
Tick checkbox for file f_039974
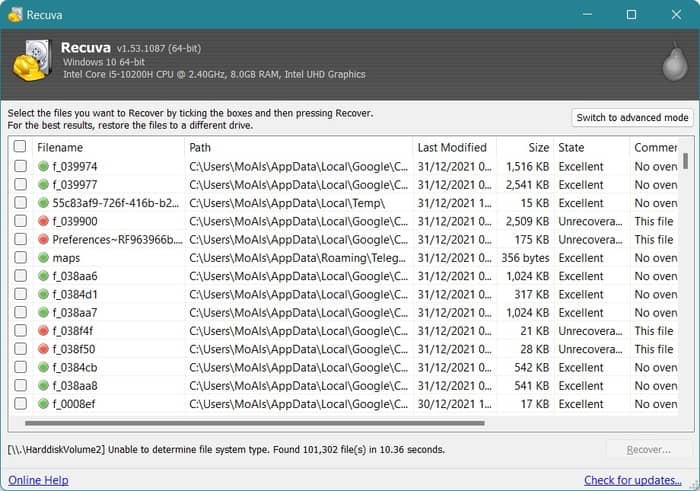(x=20, y=166)
